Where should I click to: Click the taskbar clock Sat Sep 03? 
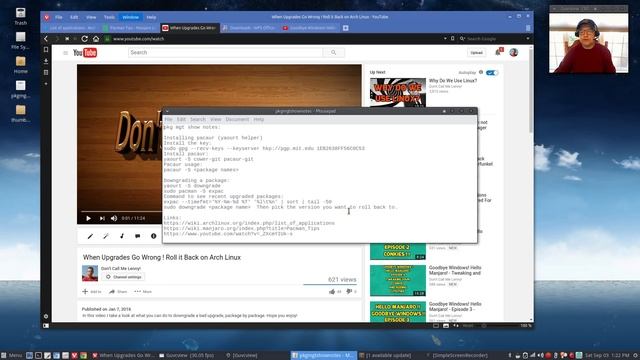607,356
